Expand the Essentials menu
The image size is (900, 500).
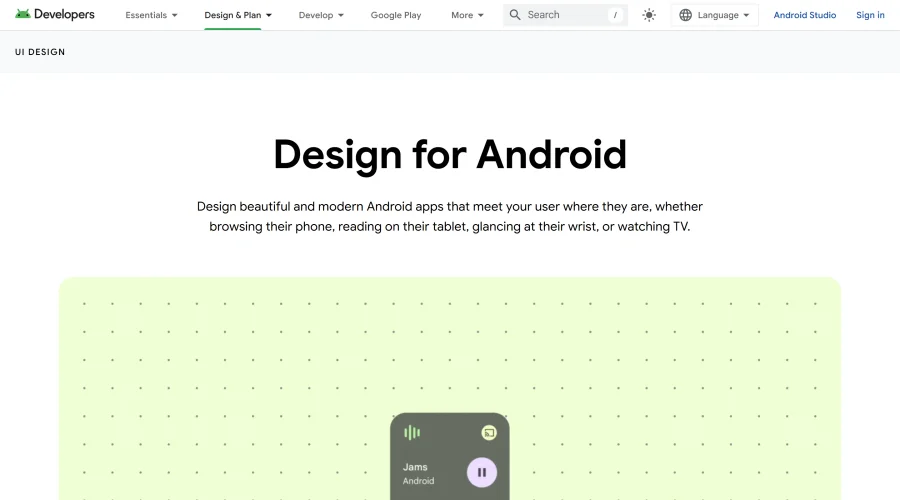coord(151,15)
